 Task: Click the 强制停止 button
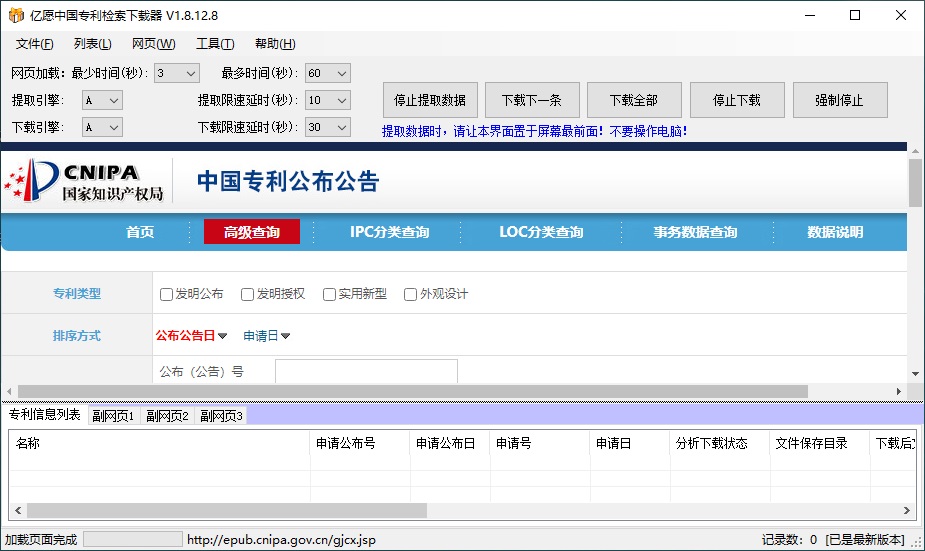point(840,100)
